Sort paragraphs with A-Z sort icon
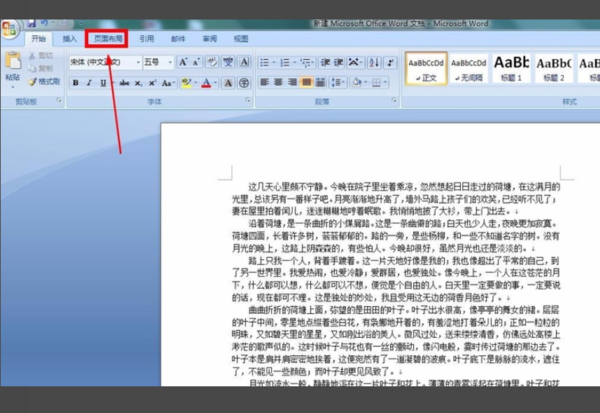The image size is (600, 413). (374, 62)
